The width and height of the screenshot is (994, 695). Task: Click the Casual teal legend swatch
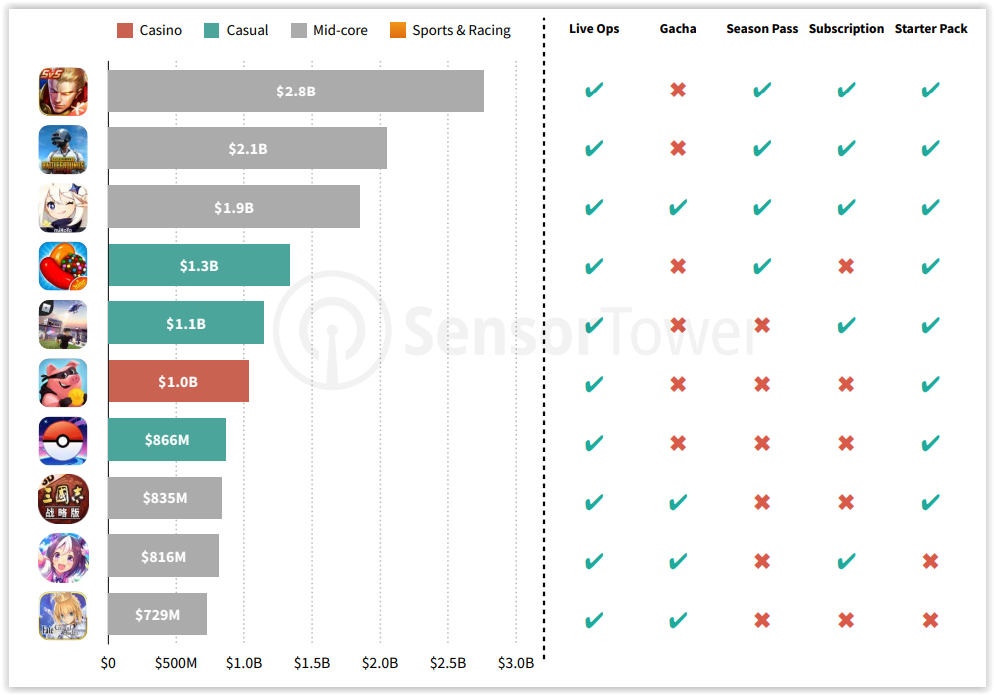[211, 30]
